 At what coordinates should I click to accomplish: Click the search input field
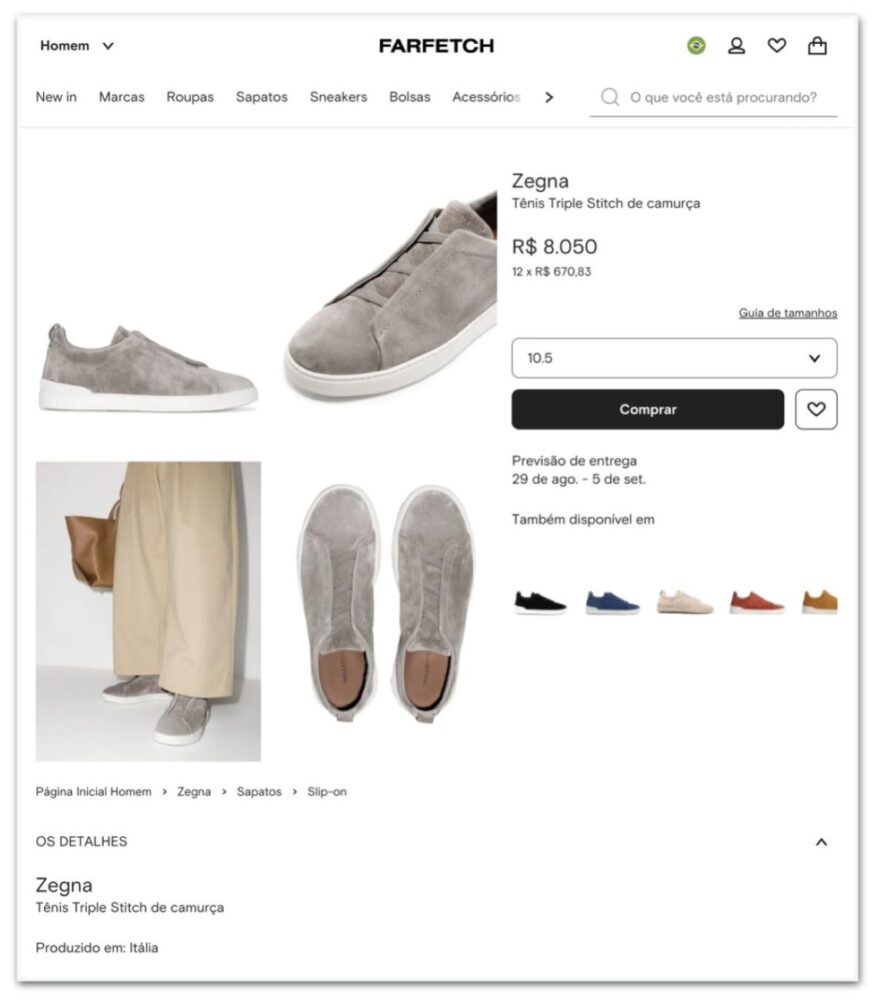click(723, 97)
